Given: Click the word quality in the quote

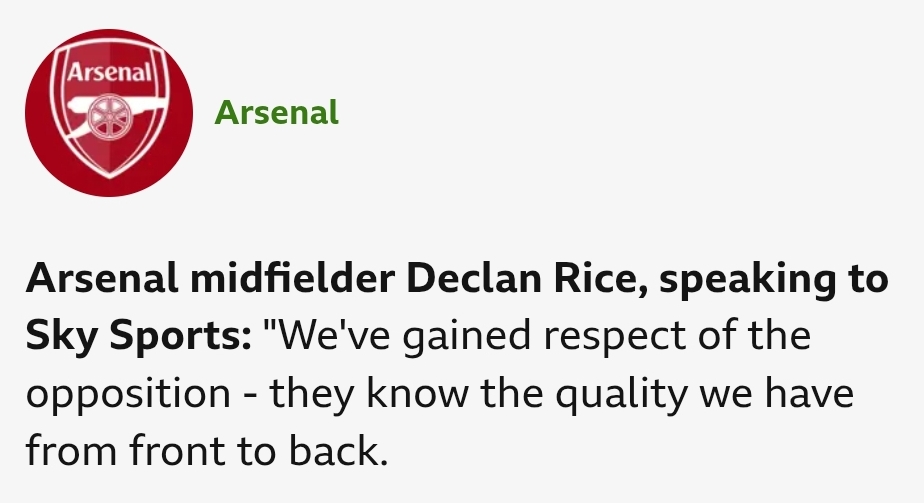Looking at the screenshot, I should [622, 394].
